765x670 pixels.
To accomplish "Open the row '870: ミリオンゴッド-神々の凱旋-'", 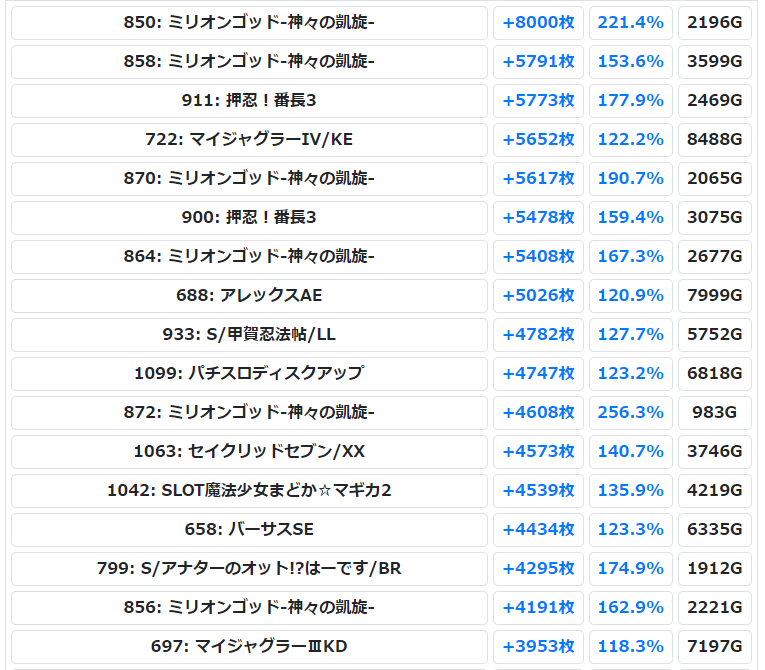I will point(249,179).
